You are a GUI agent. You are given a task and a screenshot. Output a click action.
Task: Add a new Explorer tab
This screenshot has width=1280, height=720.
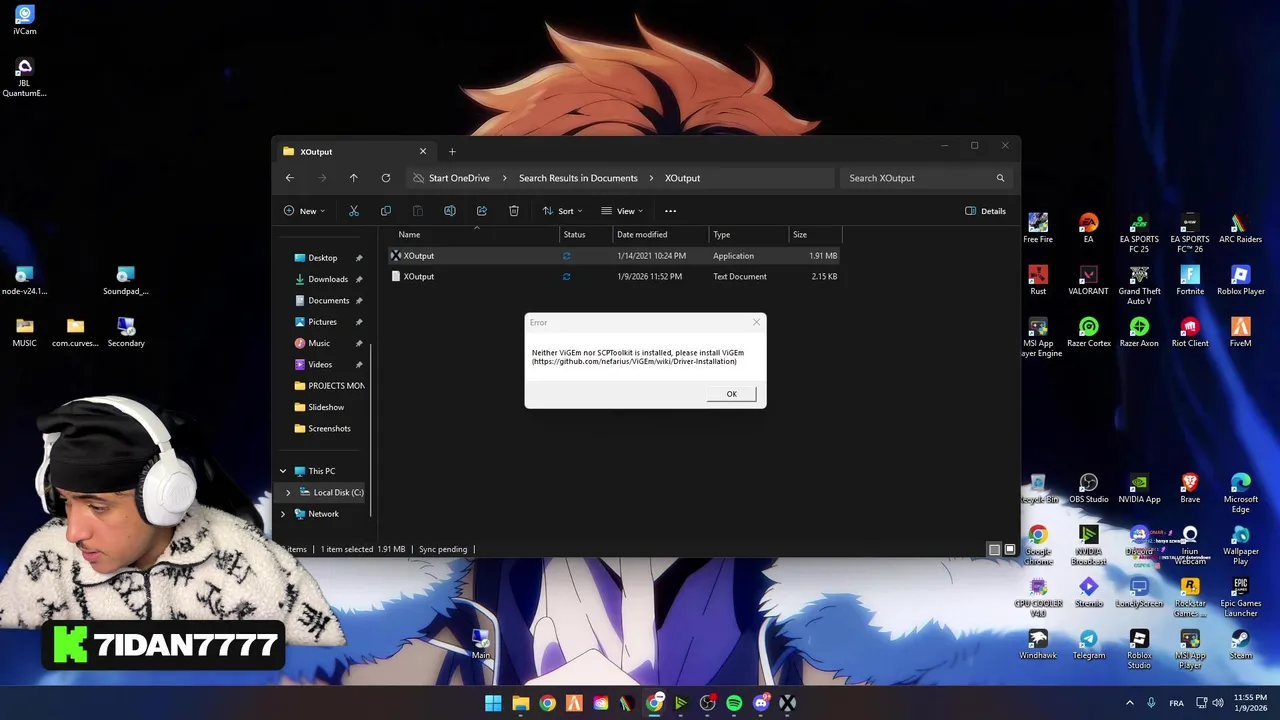[x=452, y=152]
